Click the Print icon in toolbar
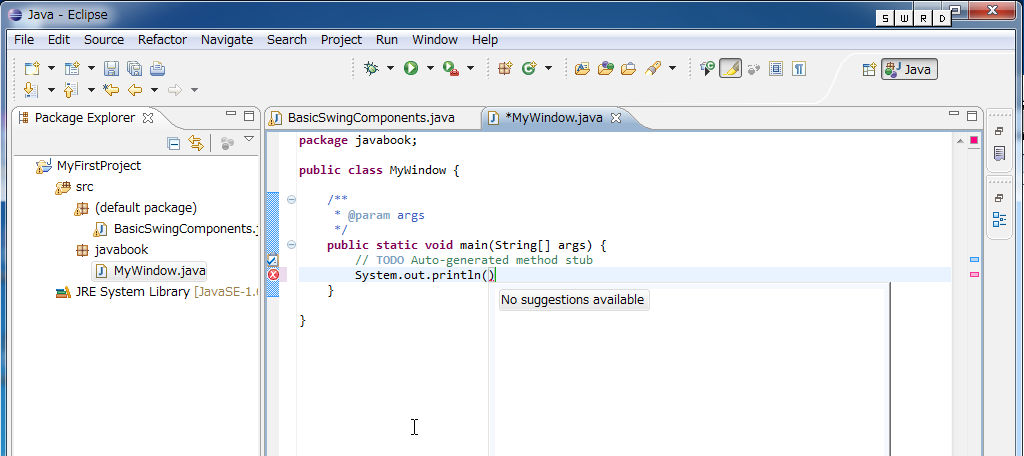The width and height of the screenshot is (1024, 456). click(x=157, y=68)
